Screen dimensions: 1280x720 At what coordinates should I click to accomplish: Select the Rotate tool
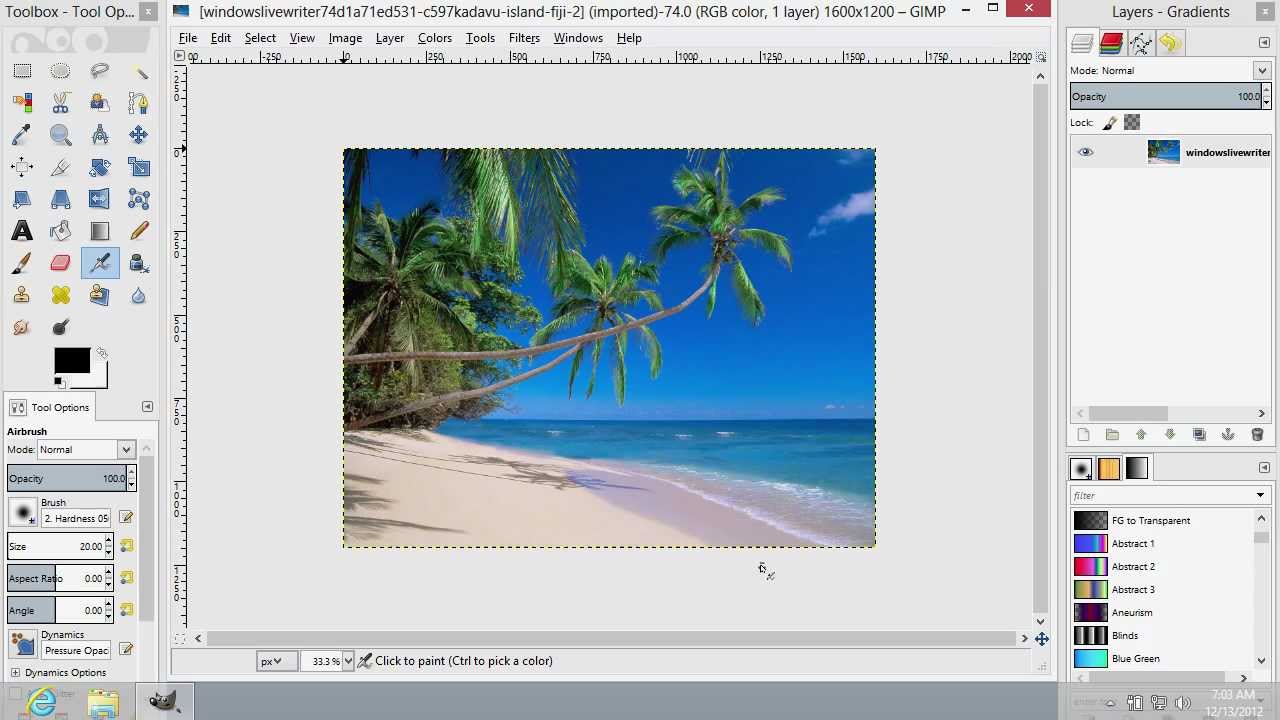coord(99,167)
